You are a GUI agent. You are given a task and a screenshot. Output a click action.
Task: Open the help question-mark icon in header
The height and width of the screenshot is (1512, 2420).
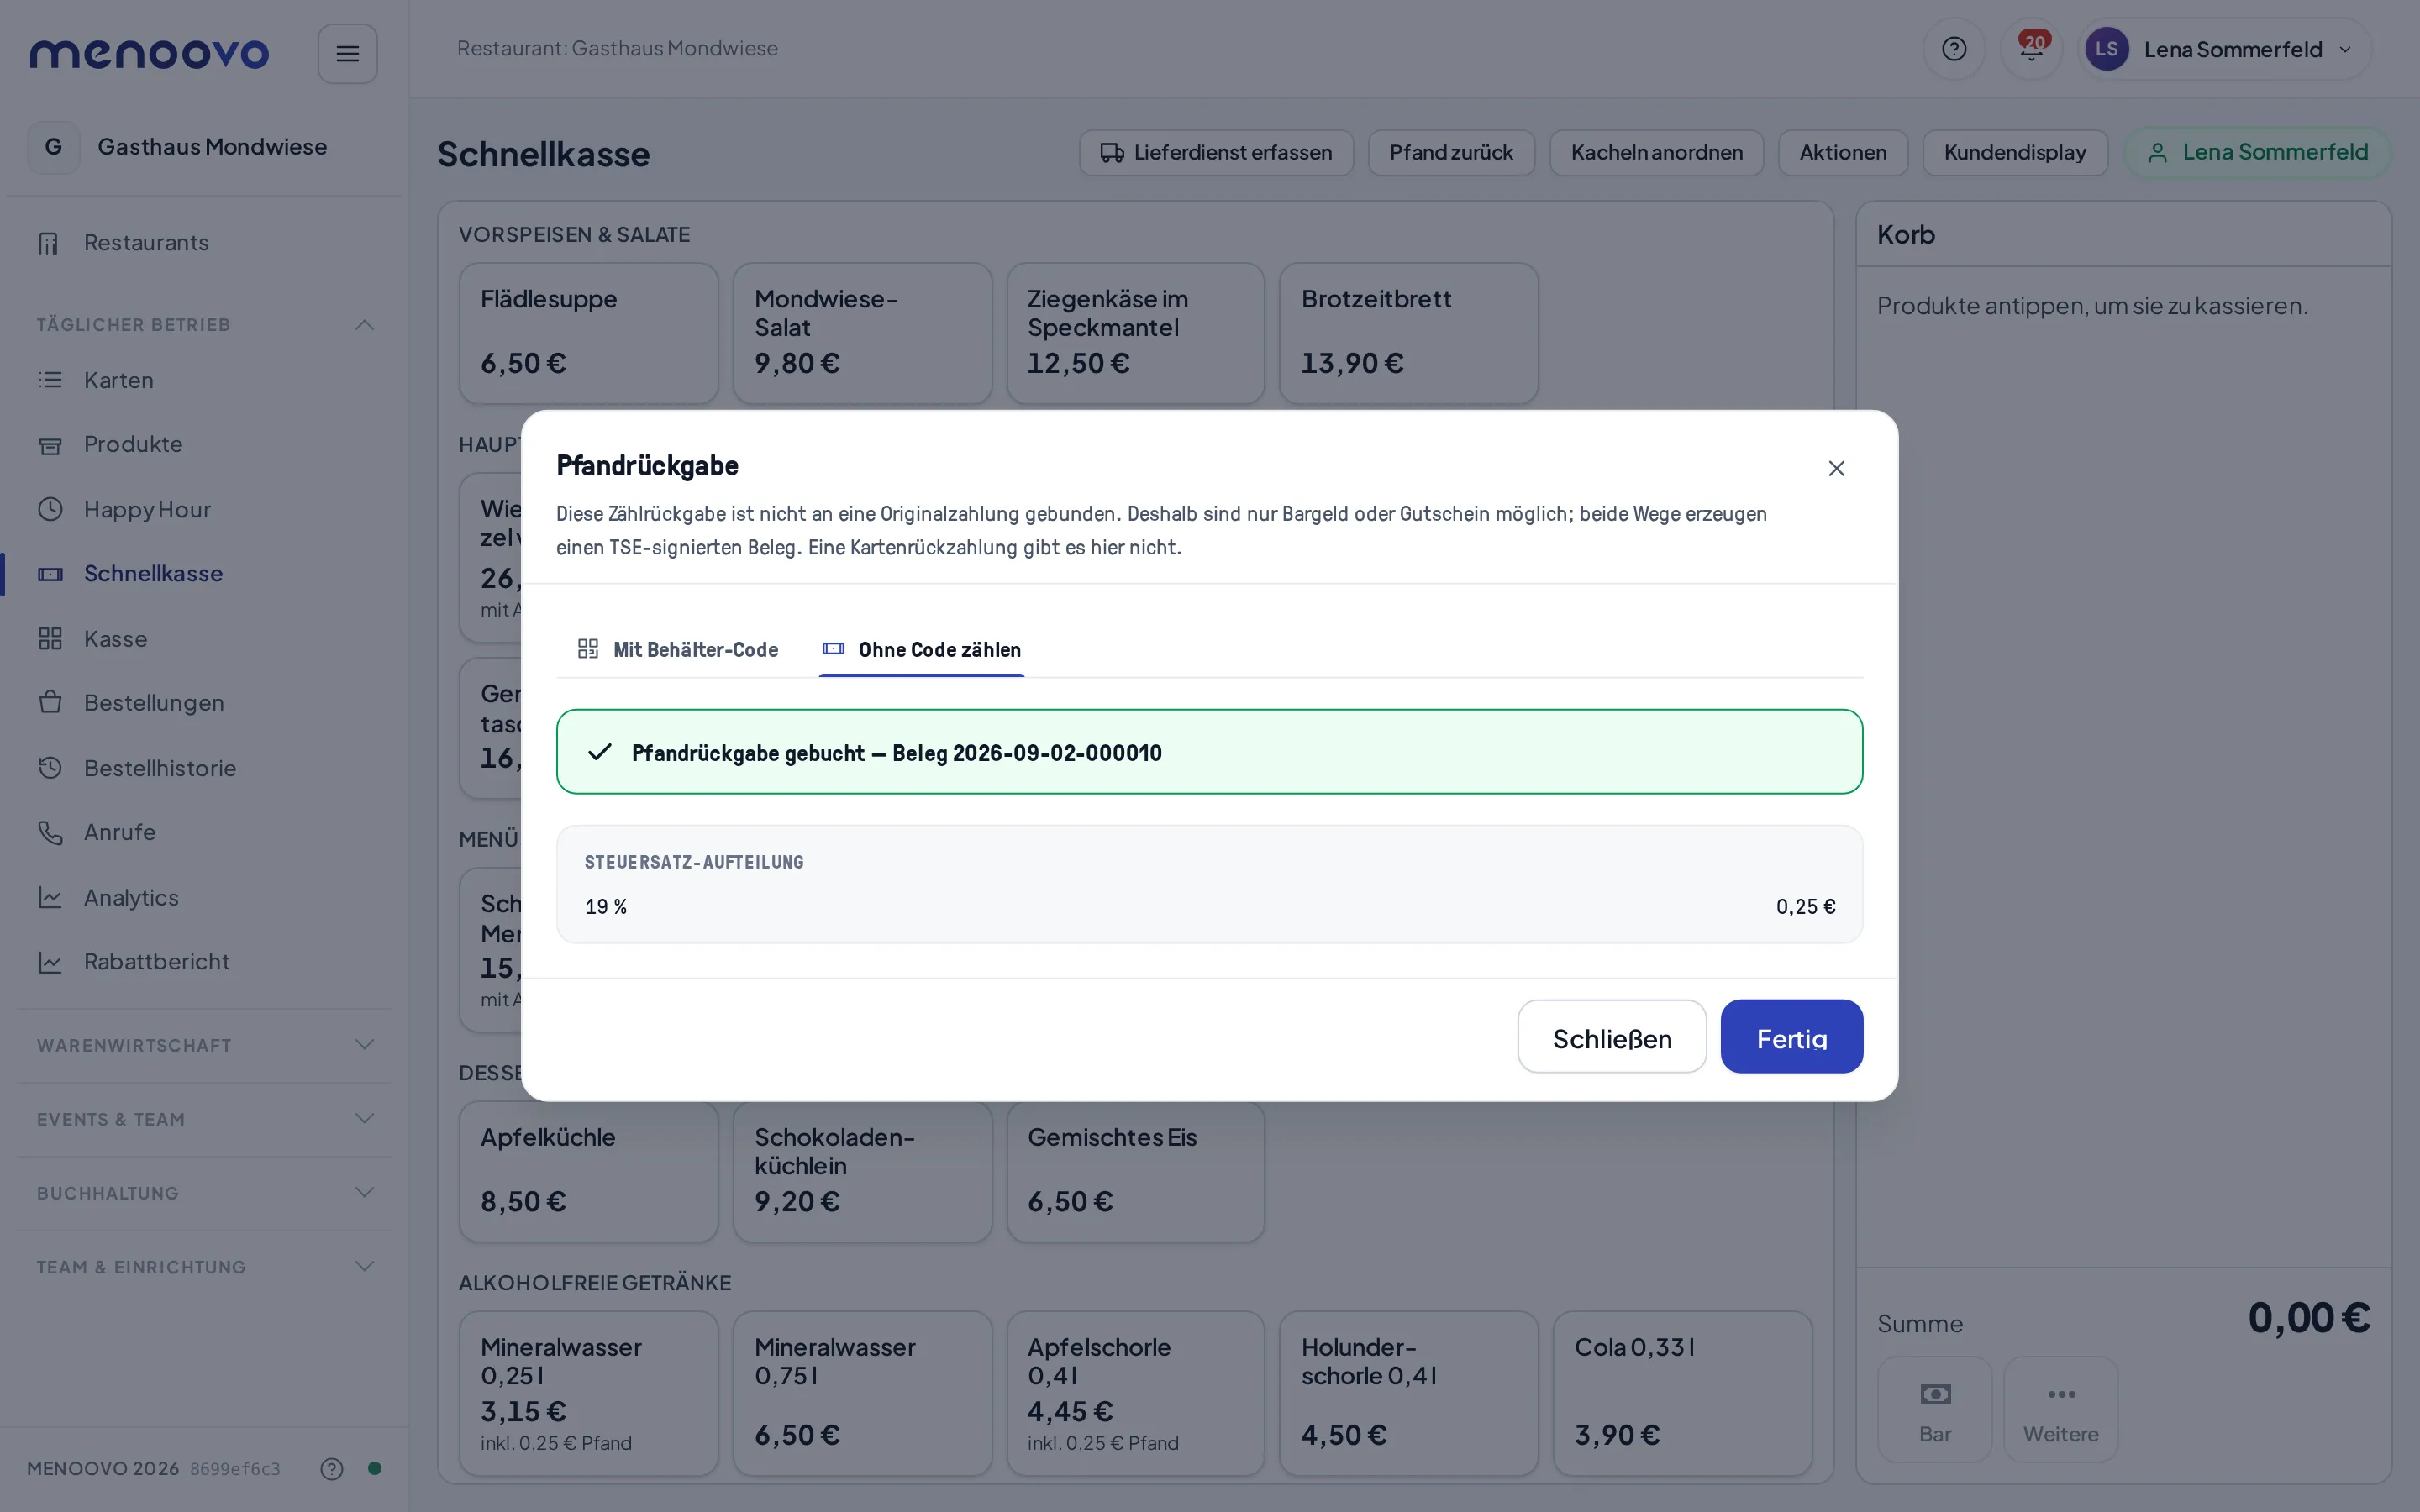(1953, 49)
